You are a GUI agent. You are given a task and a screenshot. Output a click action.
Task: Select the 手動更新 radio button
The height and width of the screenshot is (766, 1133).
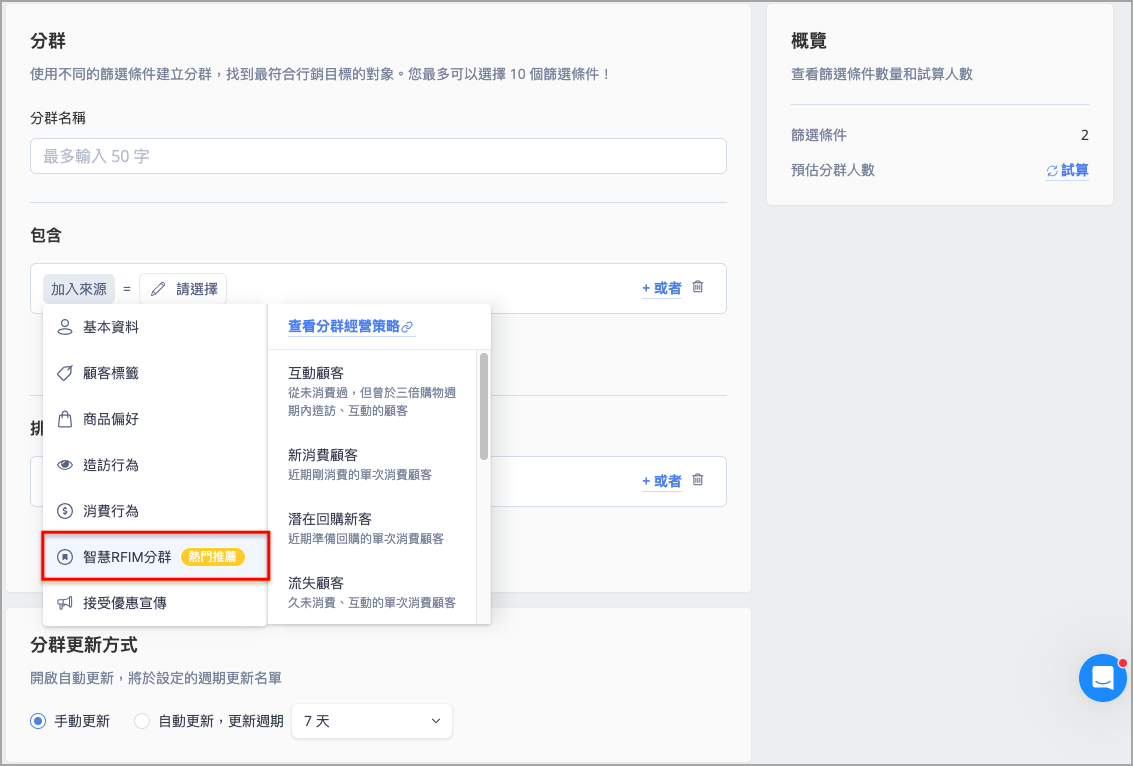coord(38,721)
